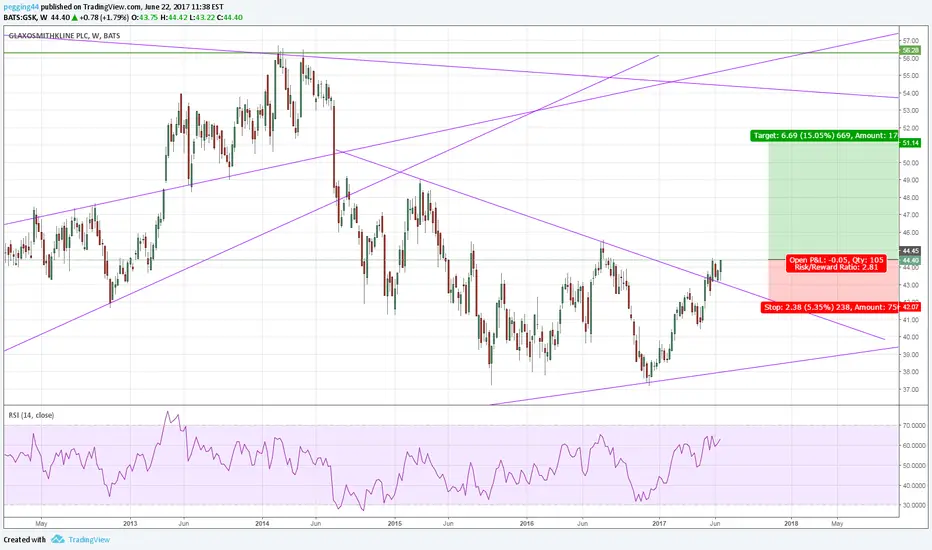932x550 pixels.
Task: Select the red Stop 2.38 (5.35%) label
Action: pyautogui.click(x=831, y=307)
